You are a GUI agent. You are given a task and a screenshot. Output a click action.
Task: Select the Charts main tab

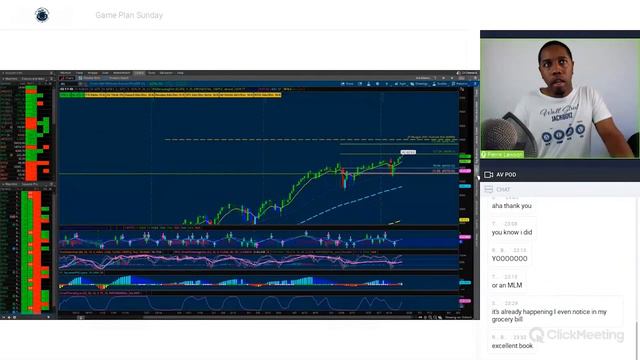pyautogui.click(x=139, y=73)
